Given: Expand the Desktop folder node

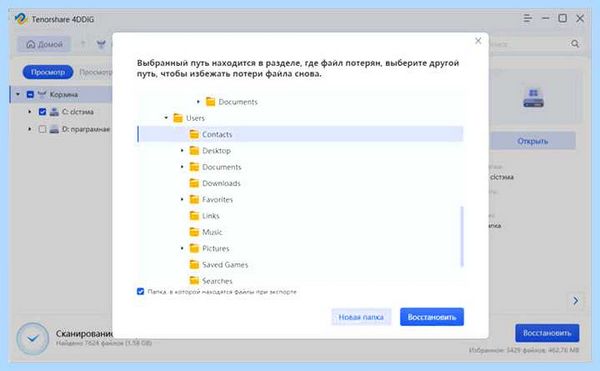Looking at the screenshot, I should 182,151.
